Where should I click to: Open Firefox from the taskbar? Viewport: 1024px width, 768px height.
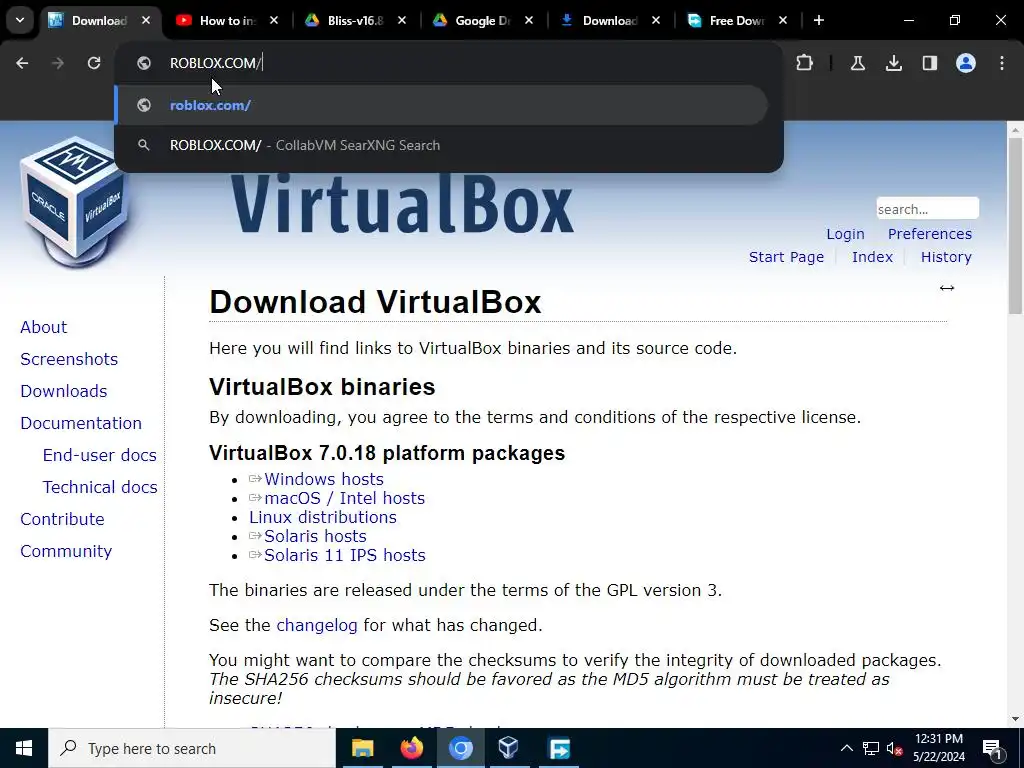click(x=411, y=748)
